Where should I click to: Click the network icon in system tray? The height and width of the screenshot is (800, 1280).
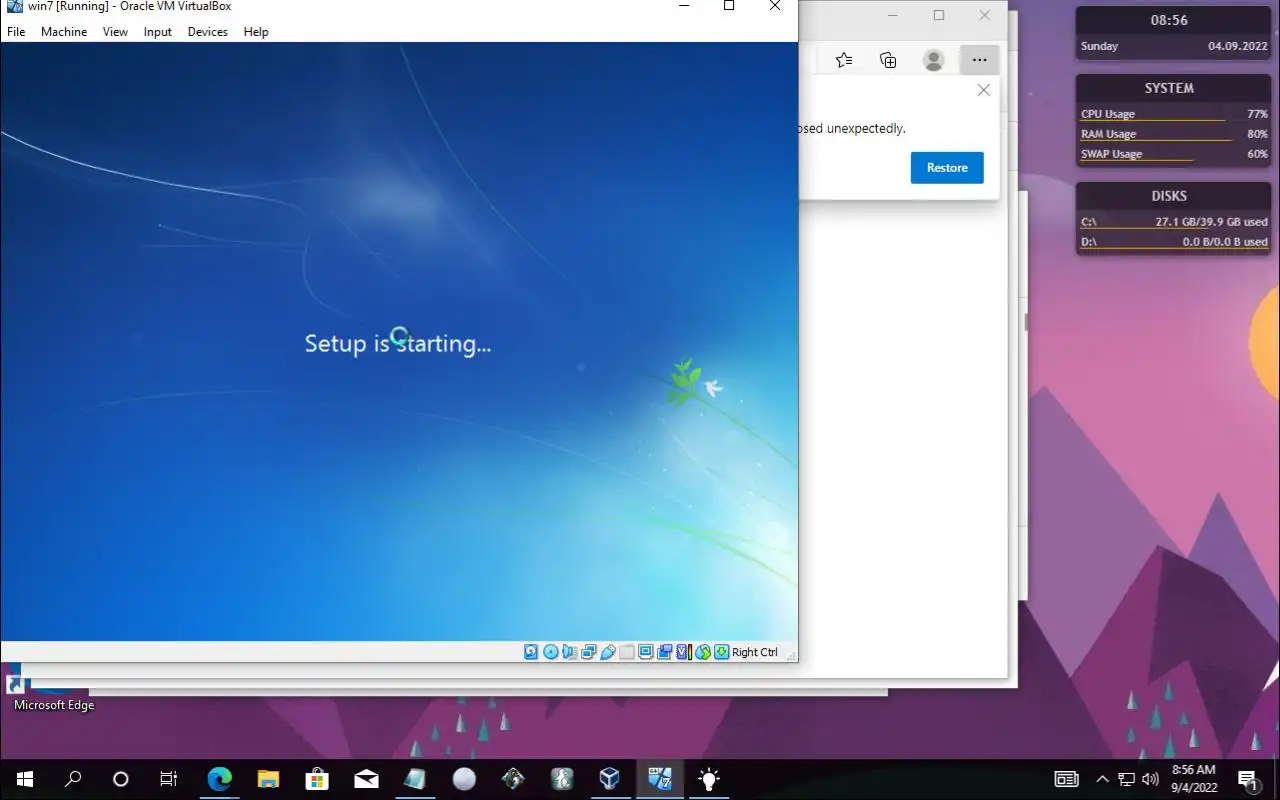[1126, 779]
